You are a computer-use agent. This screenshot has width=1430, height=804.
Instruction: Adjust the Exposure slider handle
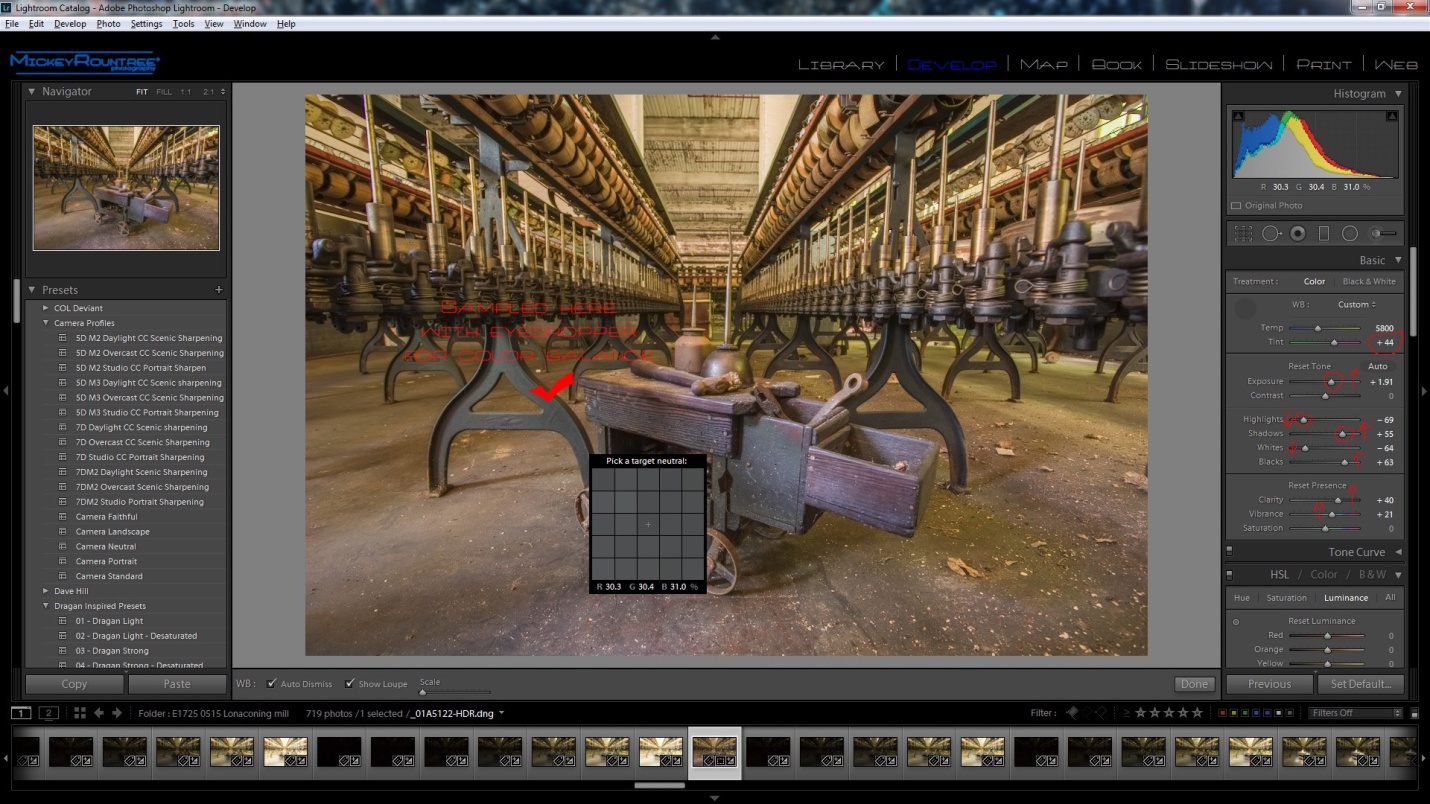tap(1331, 382)
